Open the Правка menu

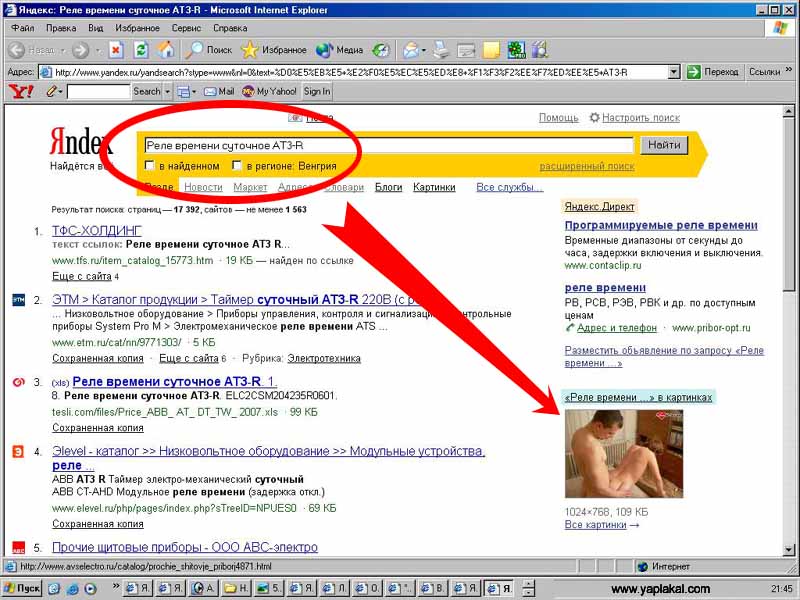(61, 28)
